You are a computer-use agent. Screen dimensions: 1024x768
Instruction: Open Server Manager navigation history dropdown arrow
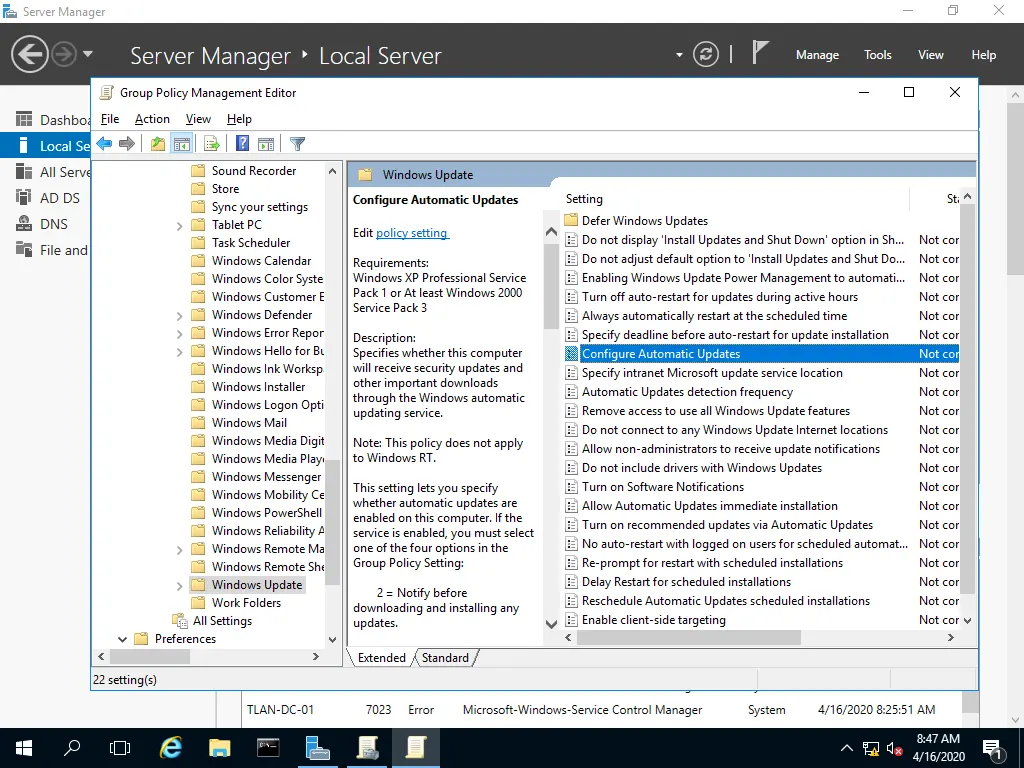pyautogui.click(x=88, y=54)
